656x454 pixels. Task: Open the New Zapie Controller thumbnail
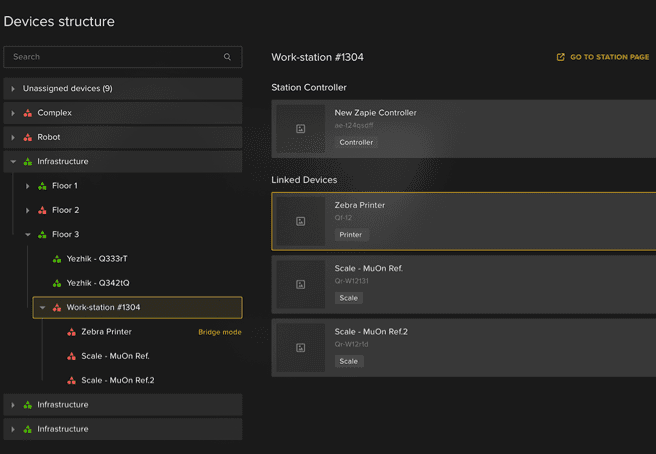coord(300,128)
